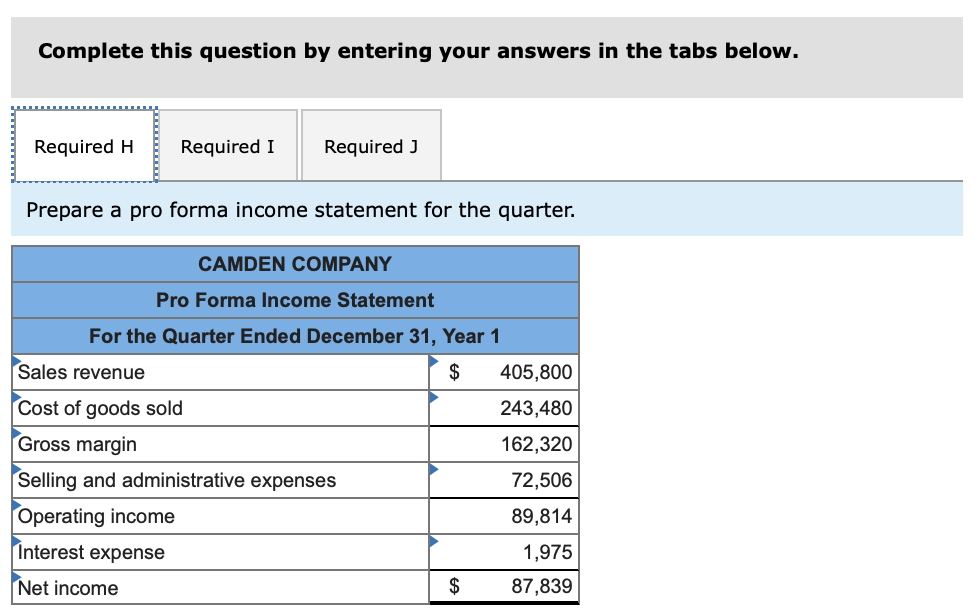Select the Gross margin amount 162,320
Image resolution: width=980 pixels, height=616 pixels.
click(520, 444)
